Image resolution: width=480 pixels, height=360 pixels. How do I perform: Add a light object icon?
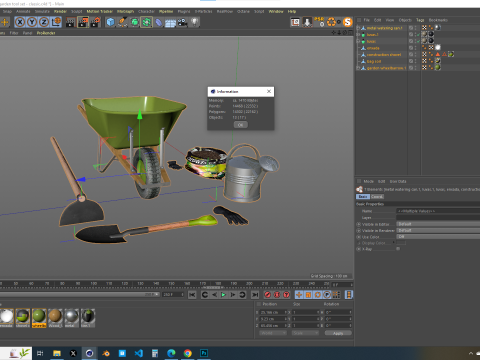pos(194,22)
